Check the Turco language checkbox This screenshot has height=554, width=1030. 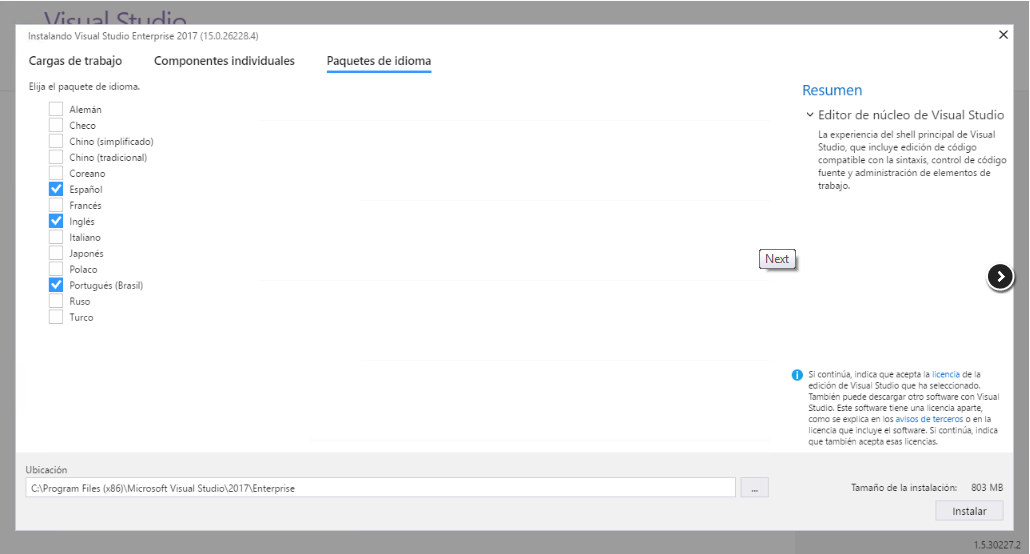56,317
